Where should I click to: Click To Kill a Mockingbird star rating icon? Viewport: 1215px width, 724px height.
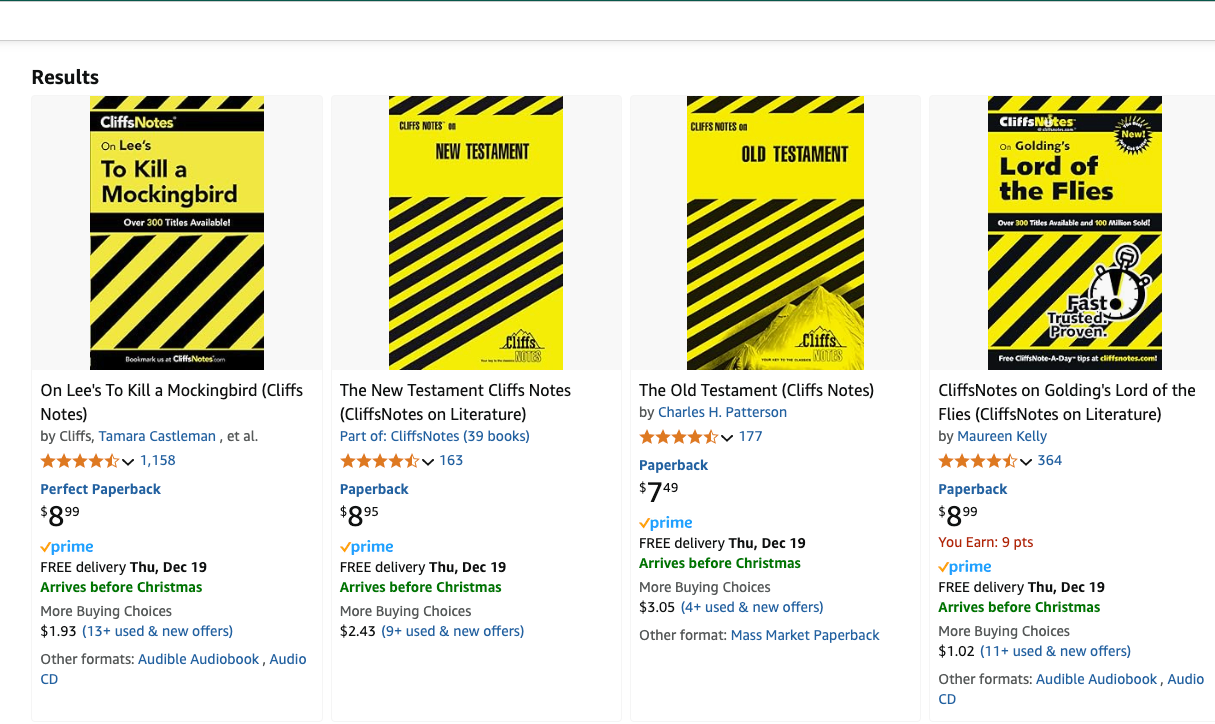[x=80, y=461]
